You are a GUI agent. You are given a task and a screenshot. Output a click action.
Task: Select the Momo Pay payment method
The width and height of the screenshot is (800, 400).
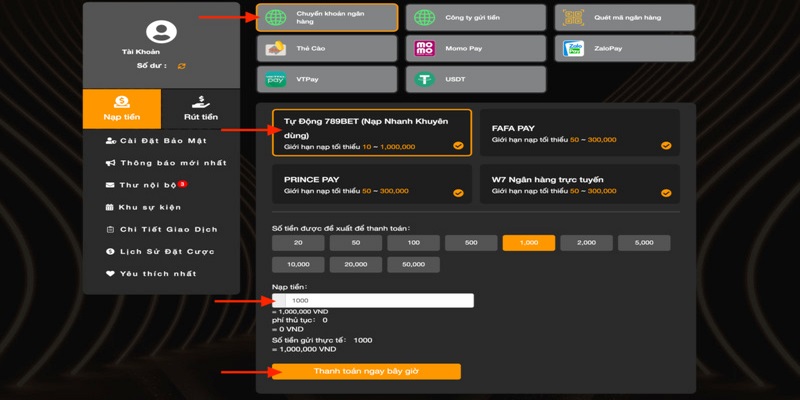tap(475, 48)
